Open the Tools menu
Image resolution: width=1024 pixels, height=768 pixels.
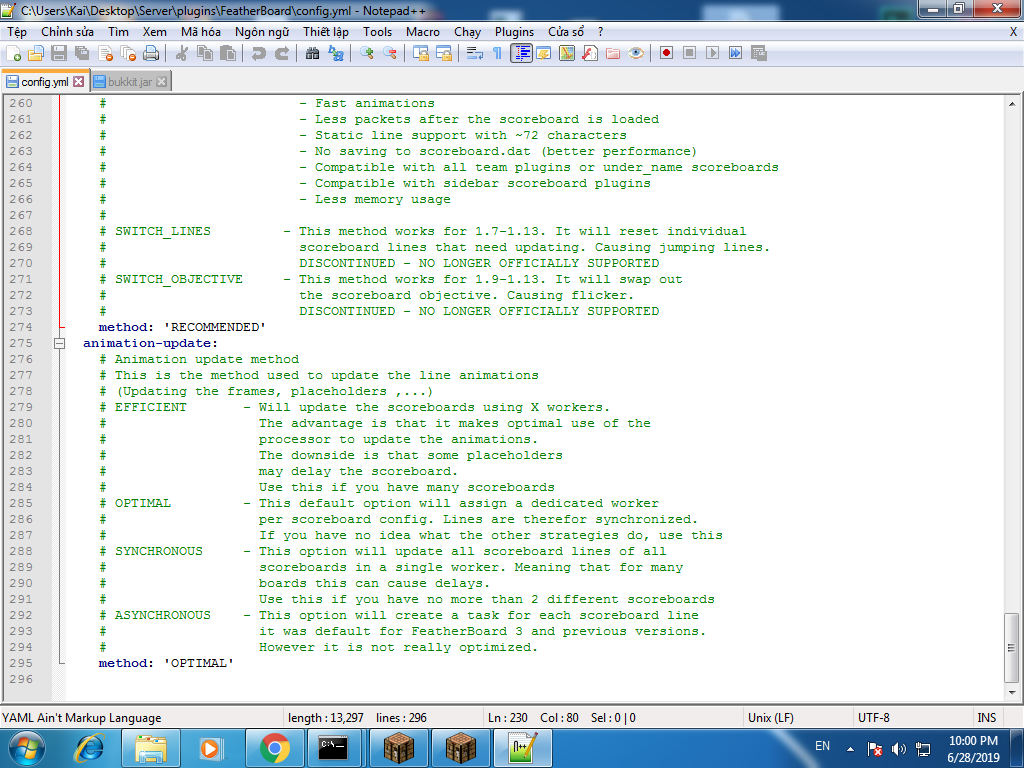(x=377, y=32)
